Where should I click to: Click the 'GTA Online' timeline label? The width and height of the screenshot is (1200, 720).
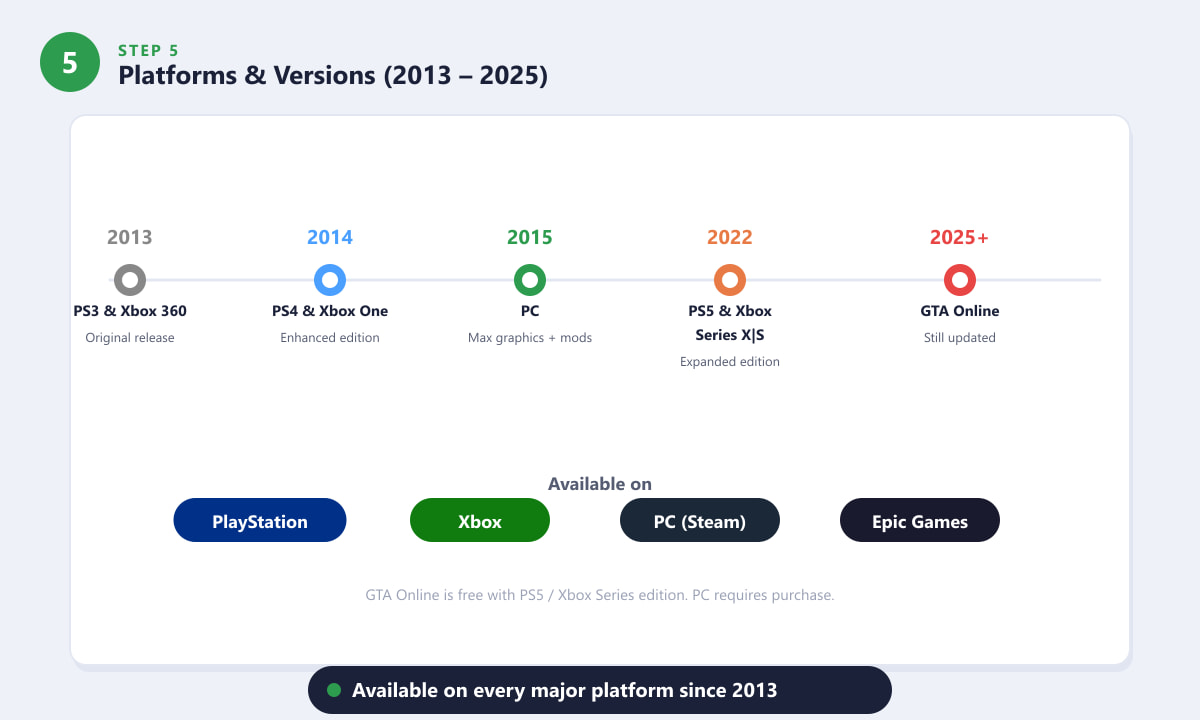point(960,311)
